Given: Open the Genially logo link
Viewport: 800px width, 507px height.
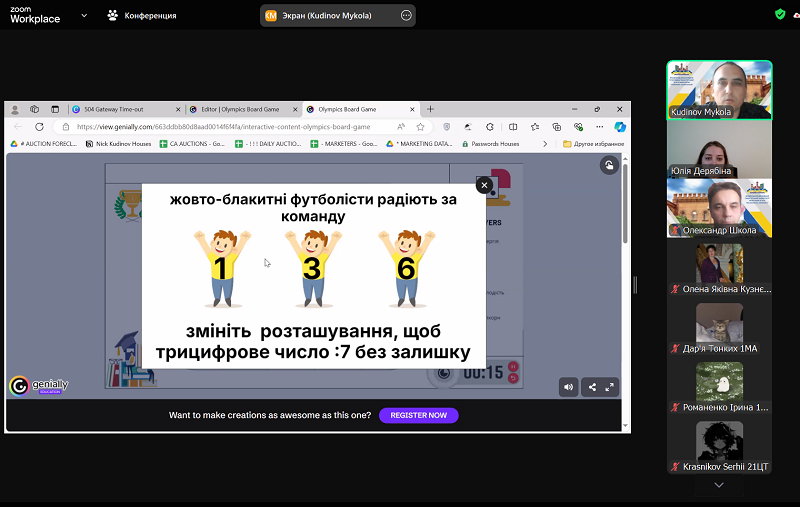Looking at the screenshot, I should pos(39,386).
